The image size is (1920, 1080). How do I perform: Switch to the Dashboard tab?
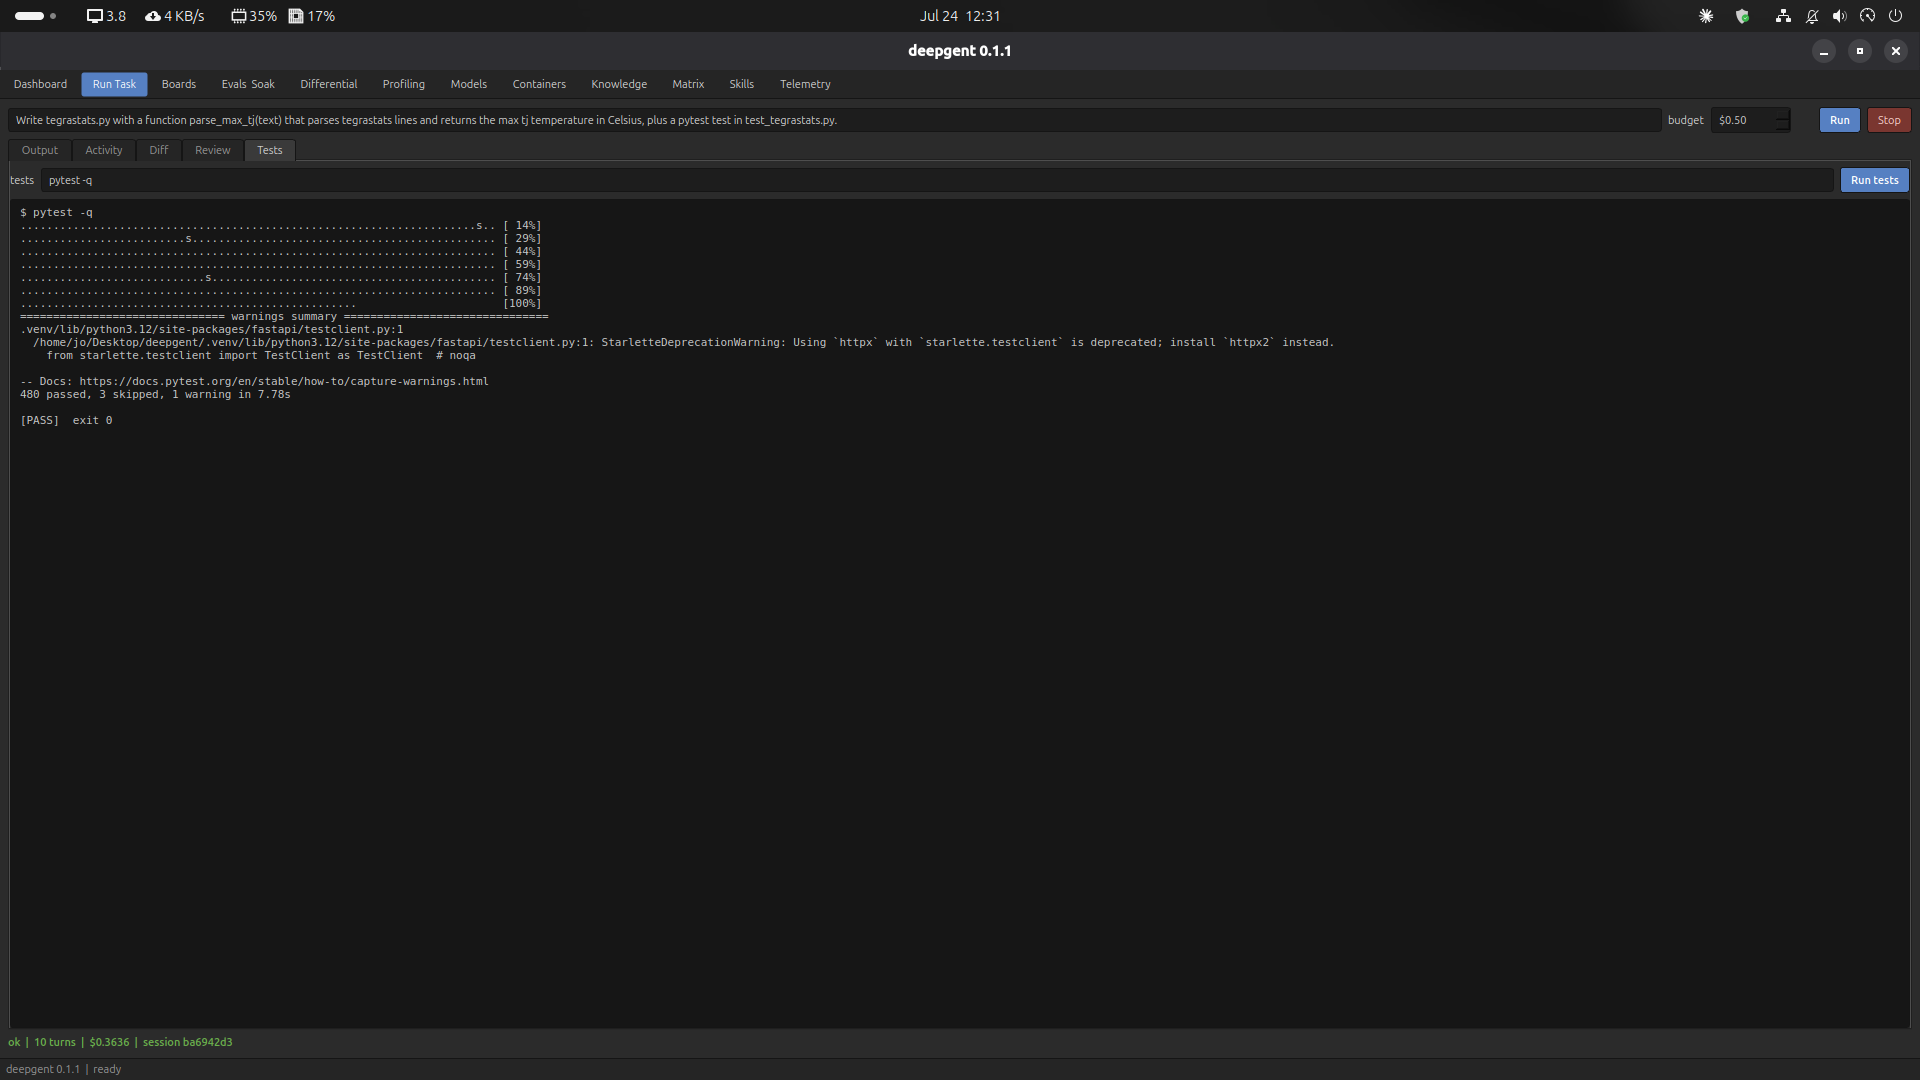point(40,84)
